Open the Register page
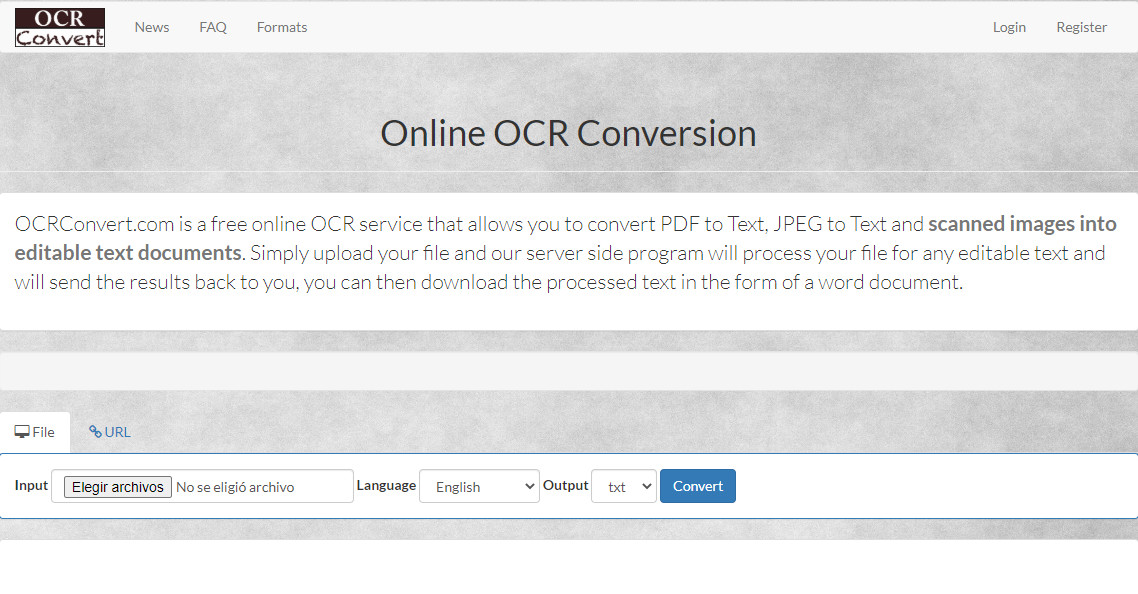Viewport: 1138px width, 594px height. click(x=1081, y=28)
